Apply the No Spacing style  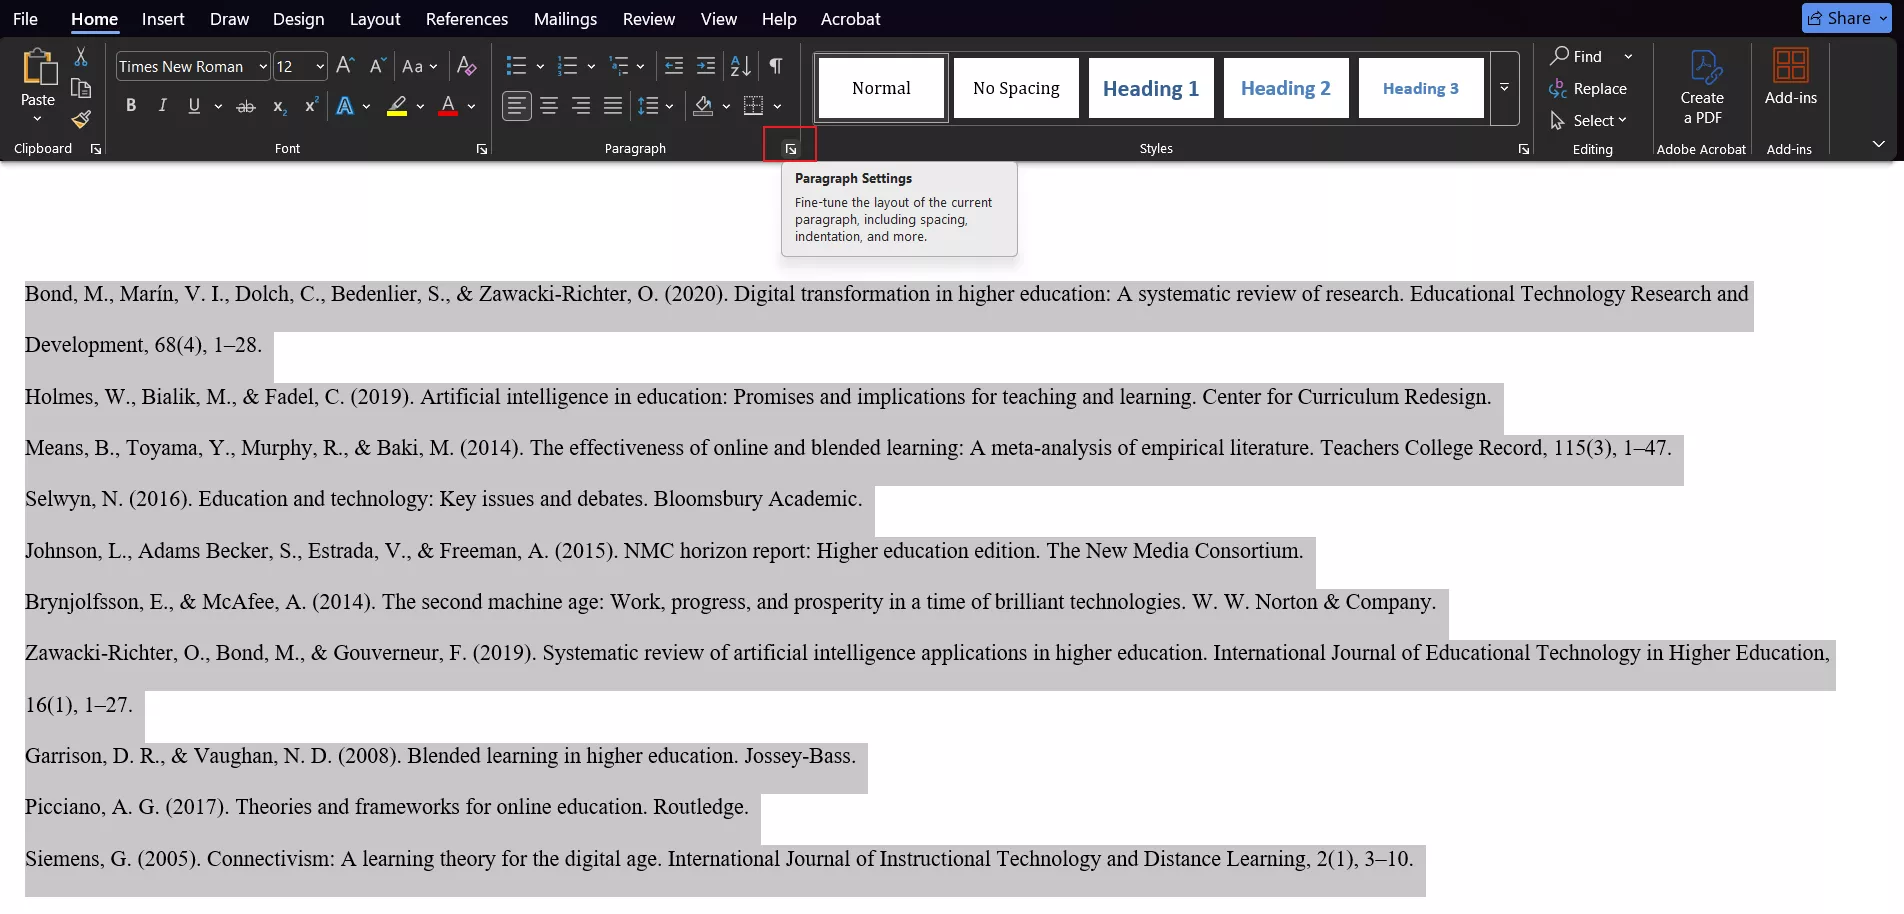click(1016, 88)
